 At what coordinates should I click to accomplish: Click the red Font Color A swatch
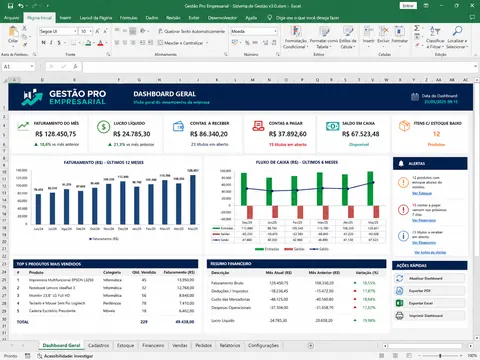pyautogui.click(x=100, y=43)
